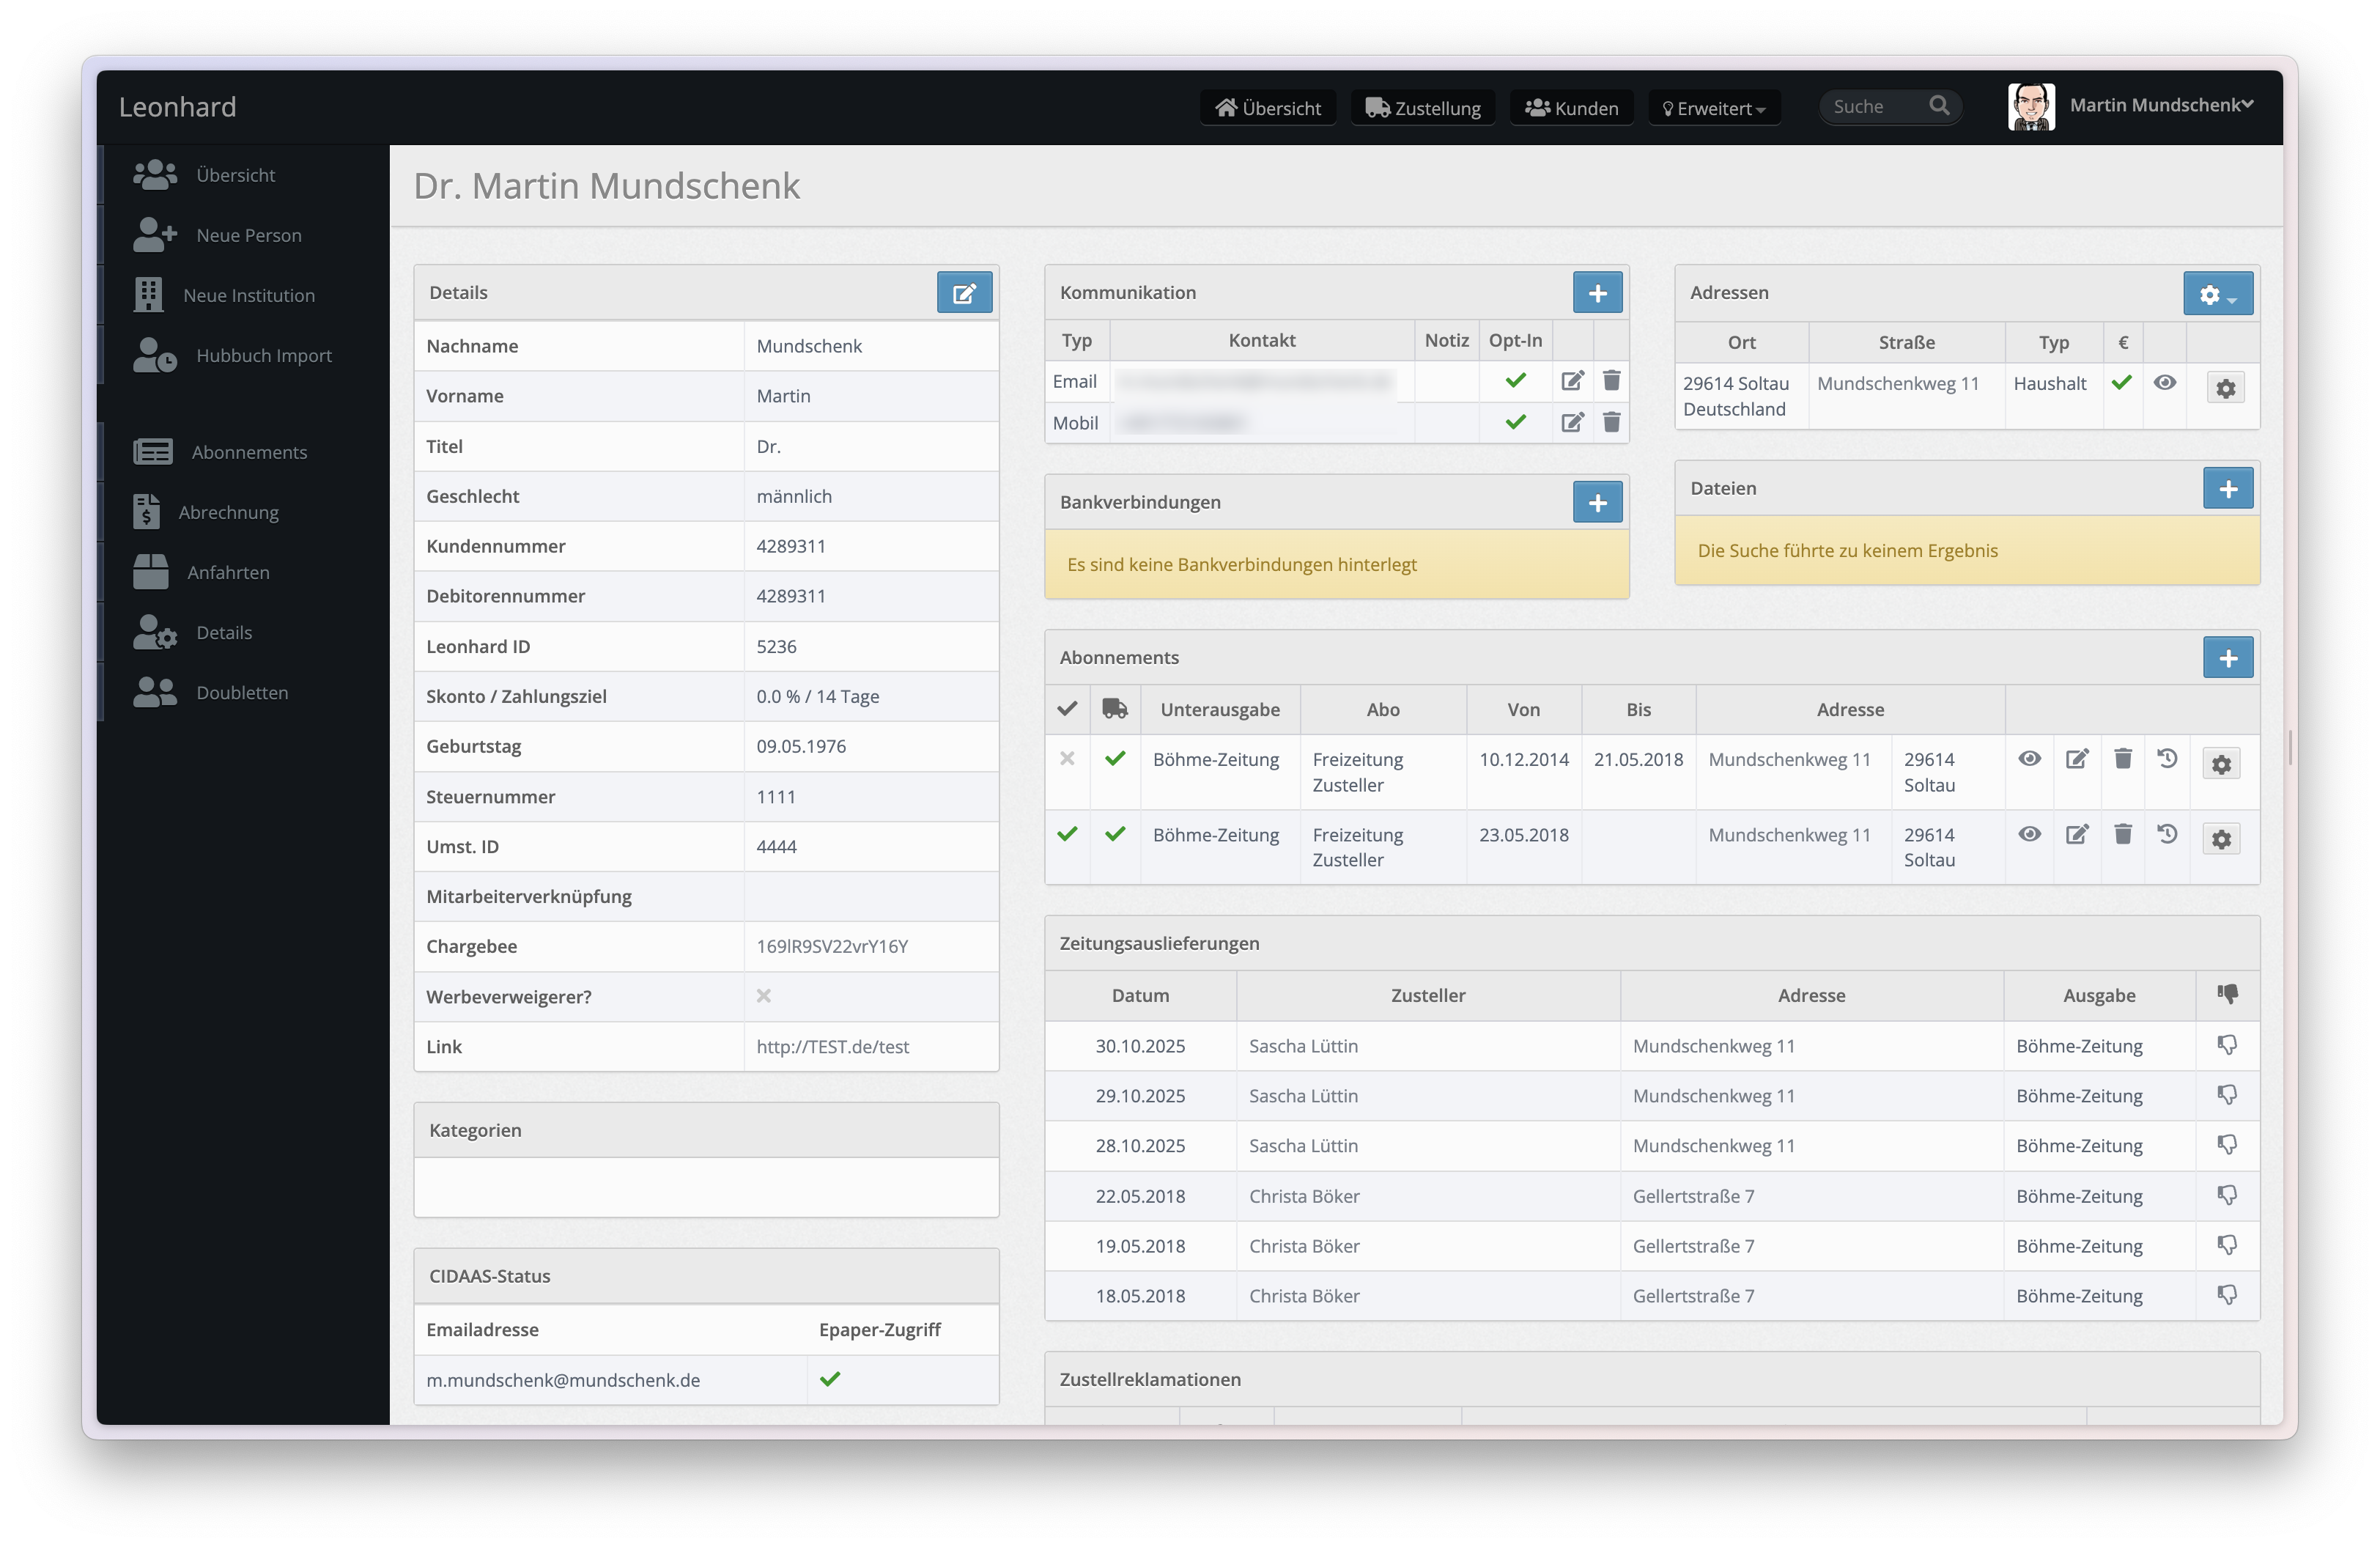2380x1548 pixels.
Task: Go to Doubletten in sidebar menu
Action: point(242,693)
